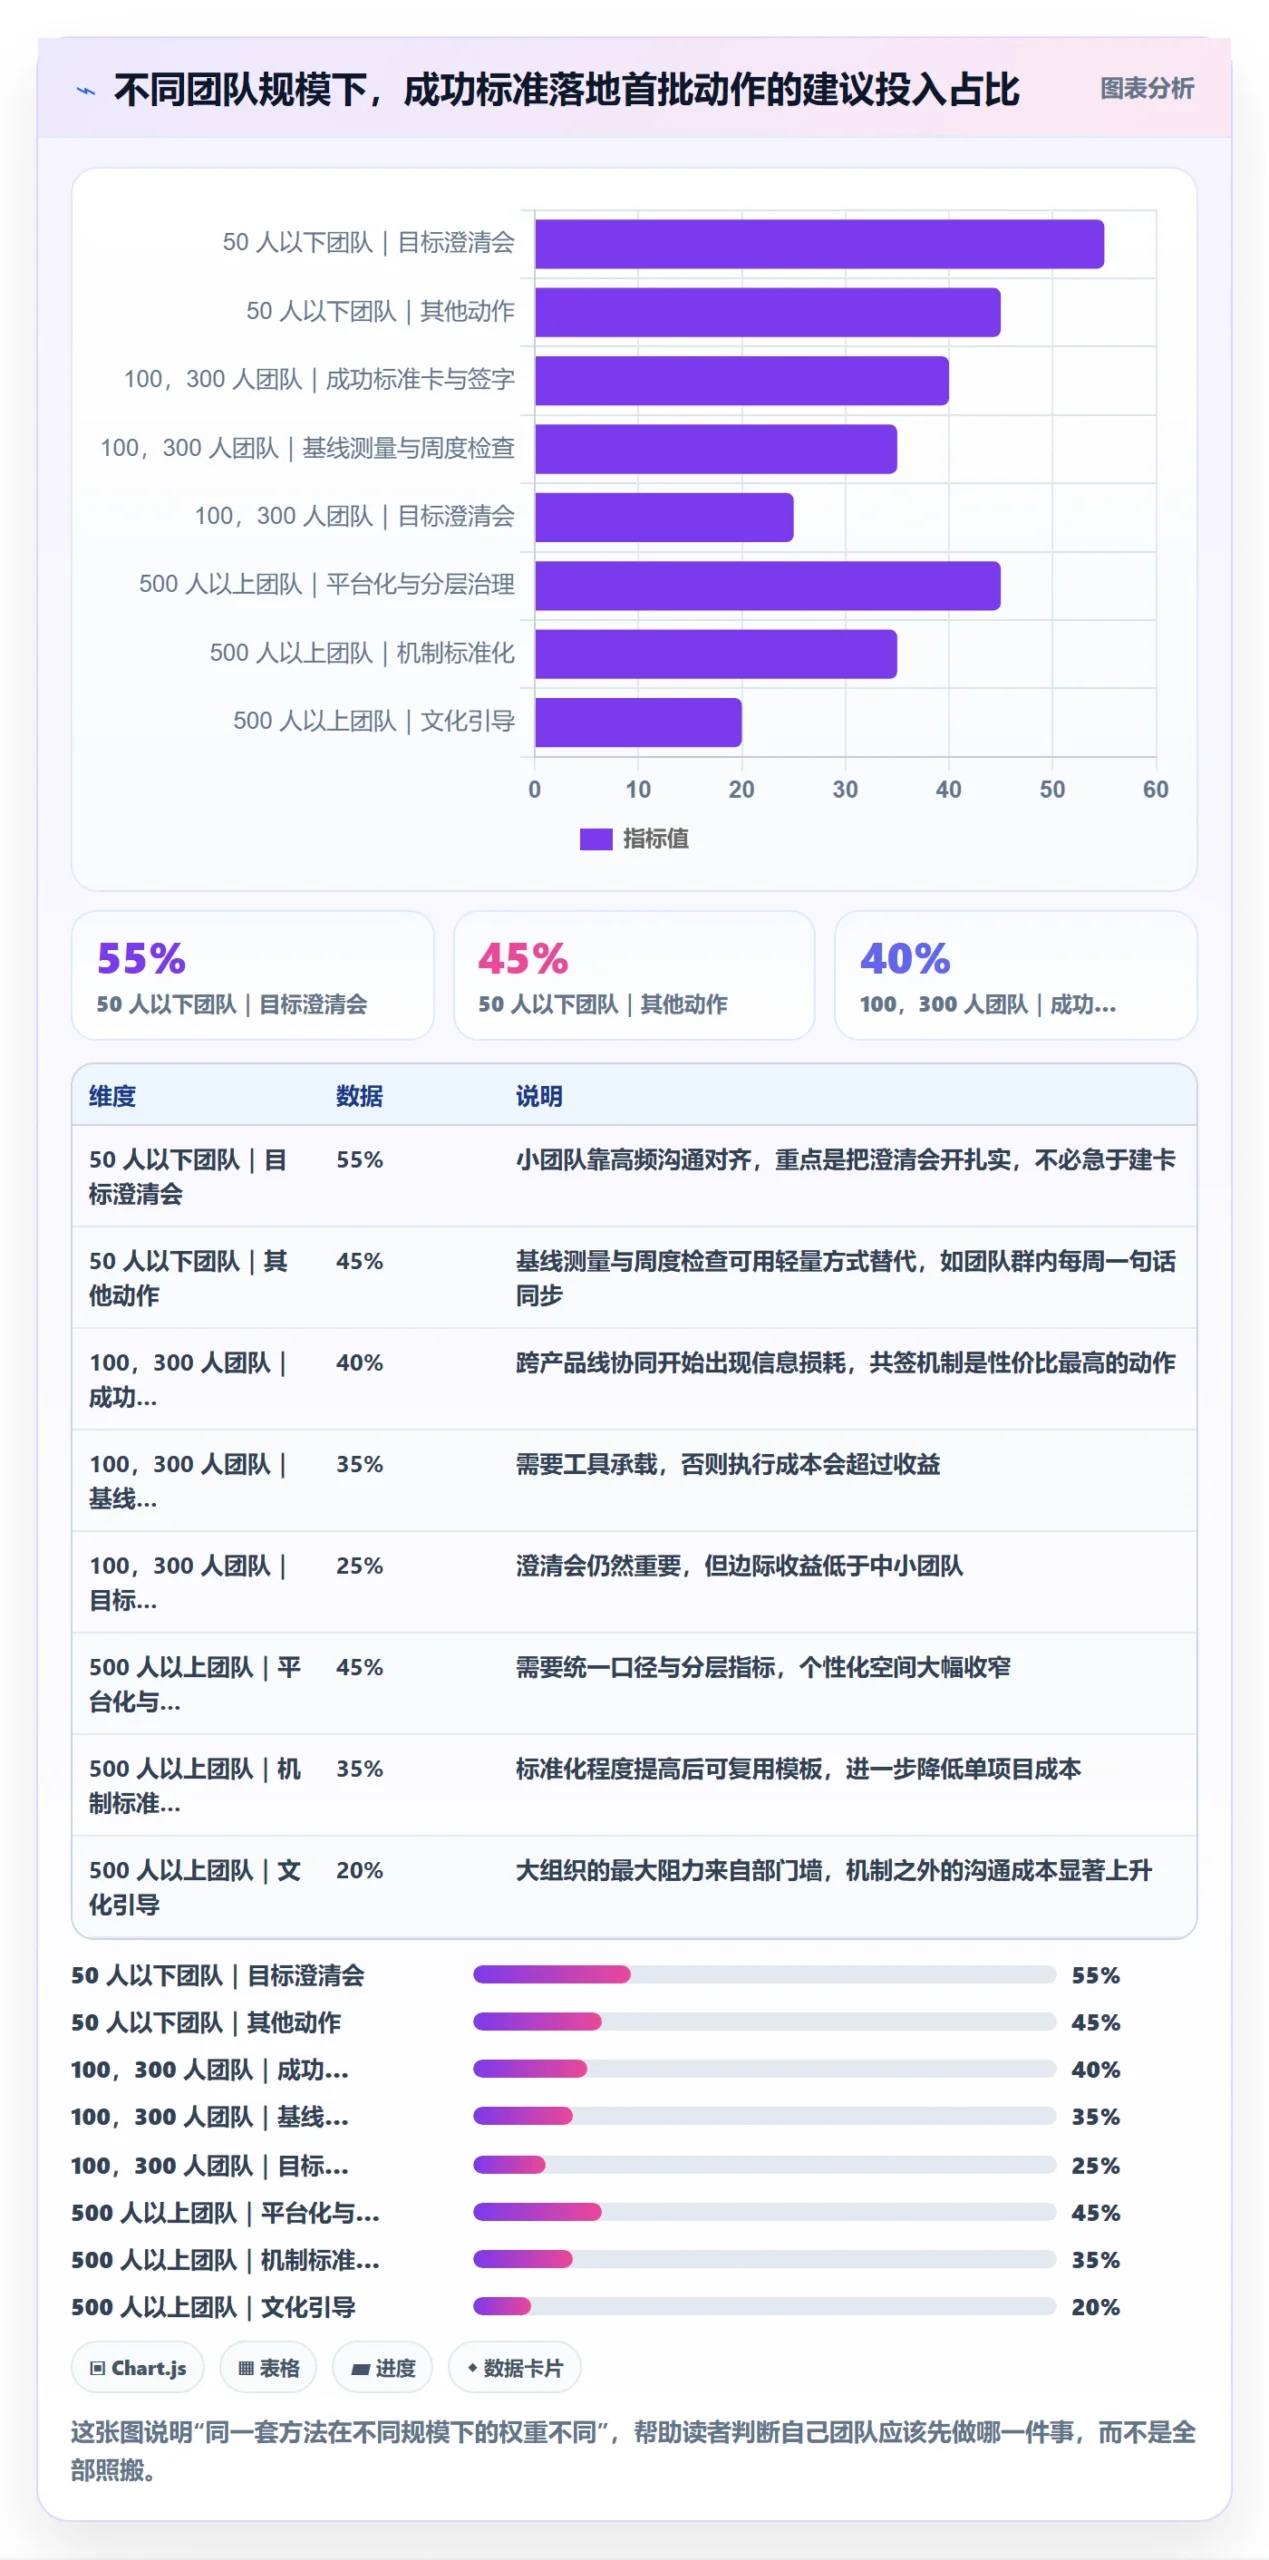Click the 55% progress bar for 目标澄清会

pos(764,1975)
